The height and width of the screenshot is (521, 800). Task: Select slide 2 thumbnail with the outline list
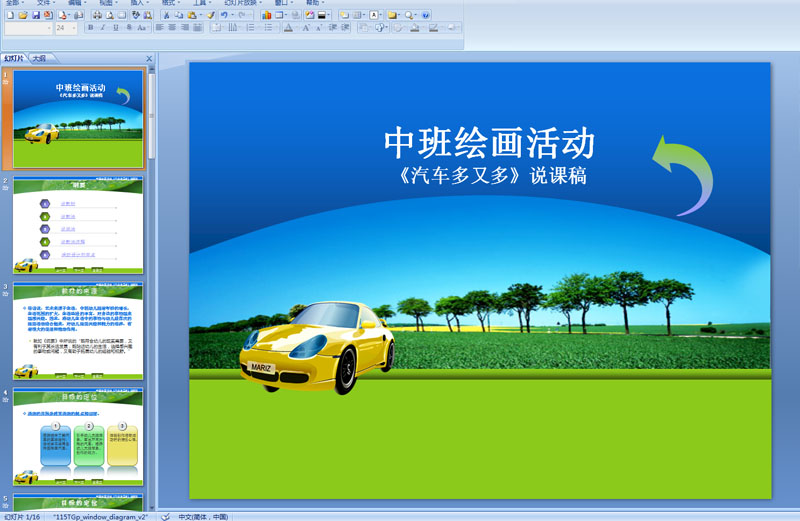[x=78, y=225]
